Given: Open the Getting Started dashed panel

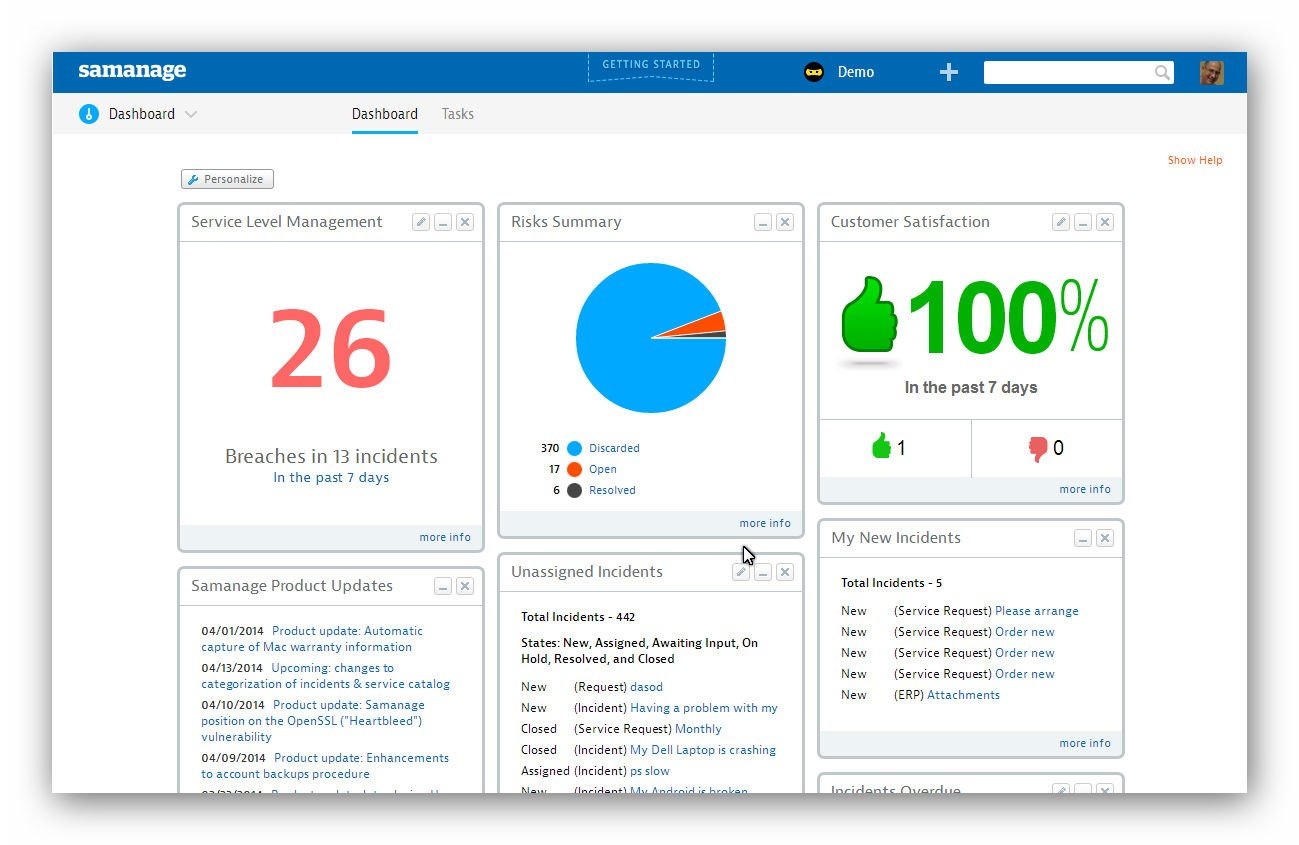Looking at the screenshot, I should [651, 66].
